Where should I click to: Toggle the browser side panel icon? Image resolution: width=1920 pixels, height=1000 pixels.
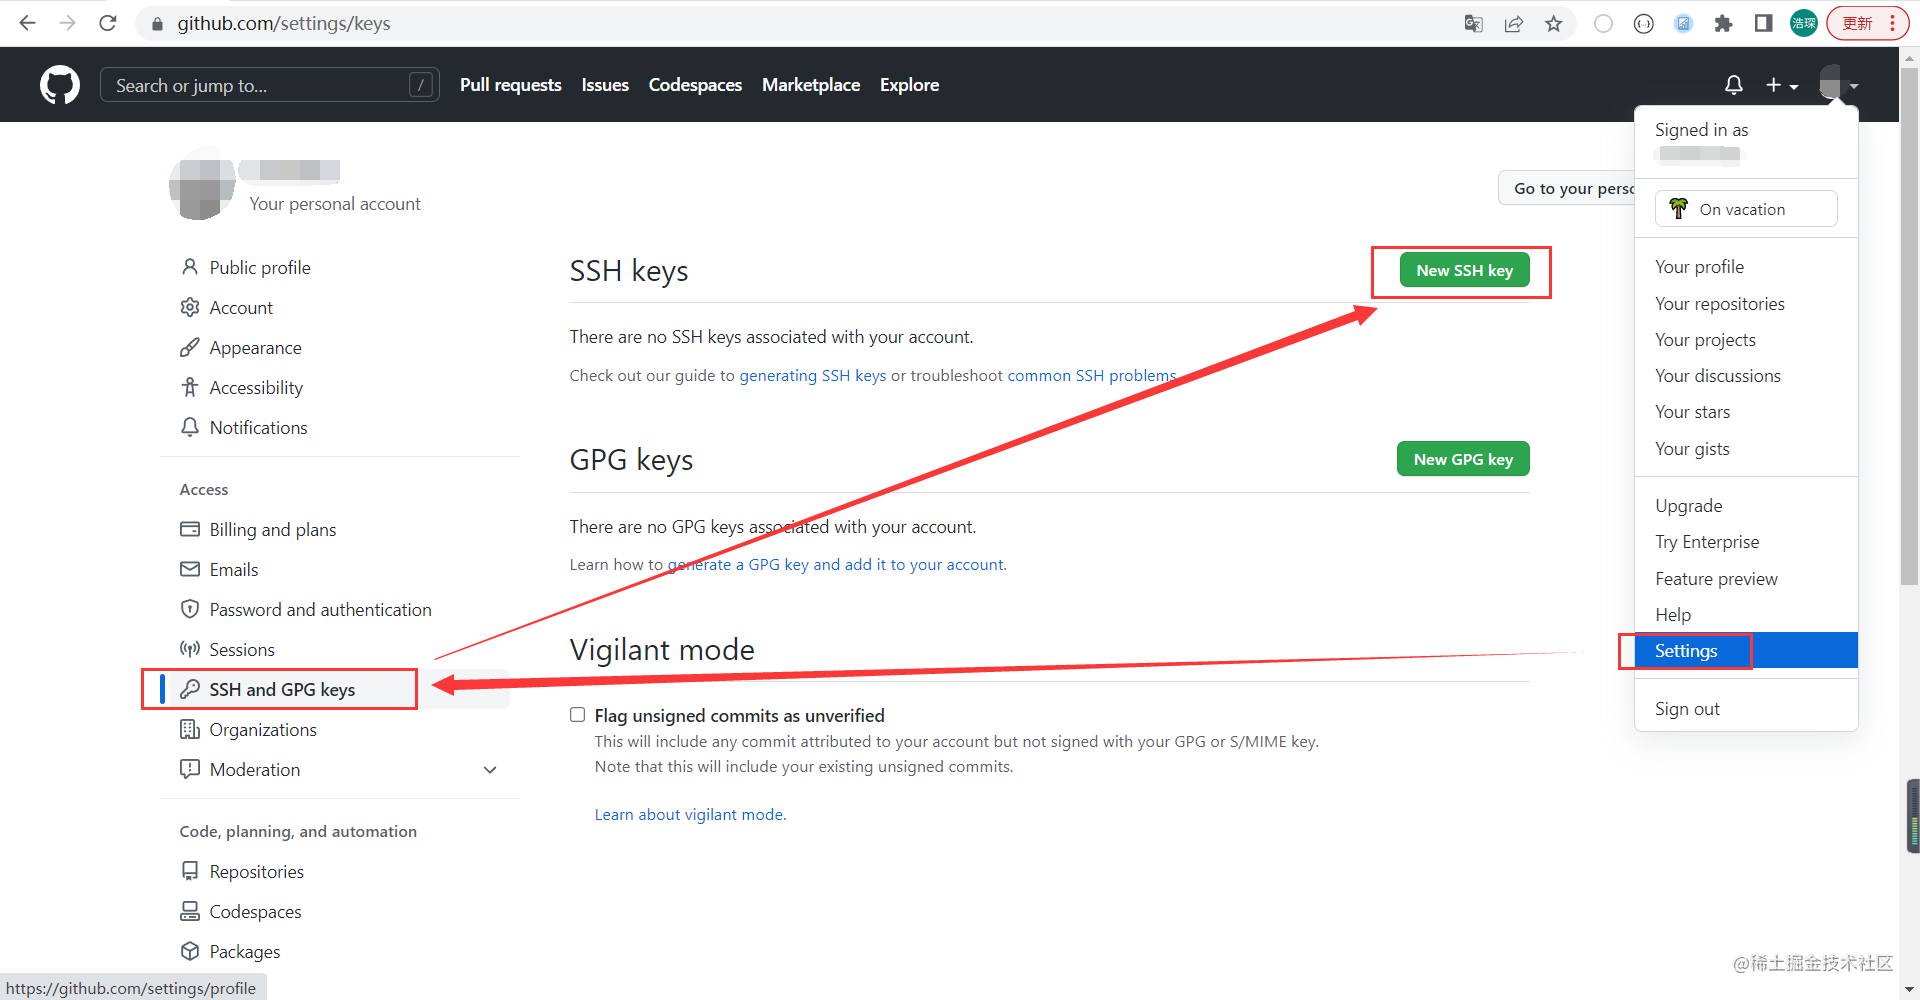click(x=1763, y=23)
